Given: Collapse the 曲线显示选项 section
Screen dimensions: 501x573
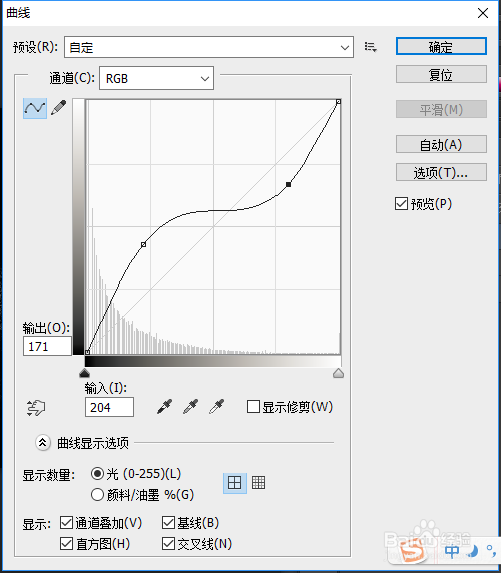Looking at the screenshot, I should click(43, 443).
